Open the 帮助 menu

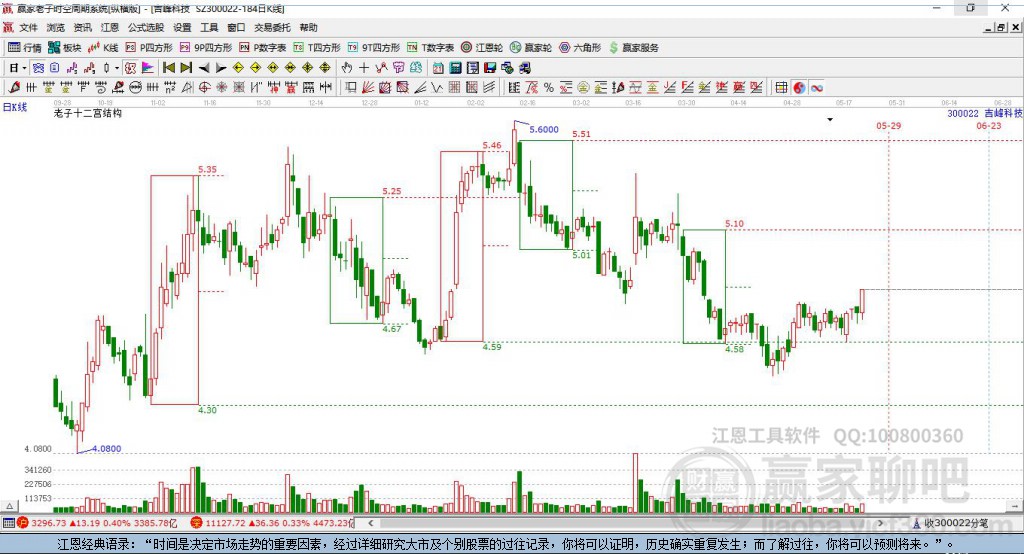308,27
